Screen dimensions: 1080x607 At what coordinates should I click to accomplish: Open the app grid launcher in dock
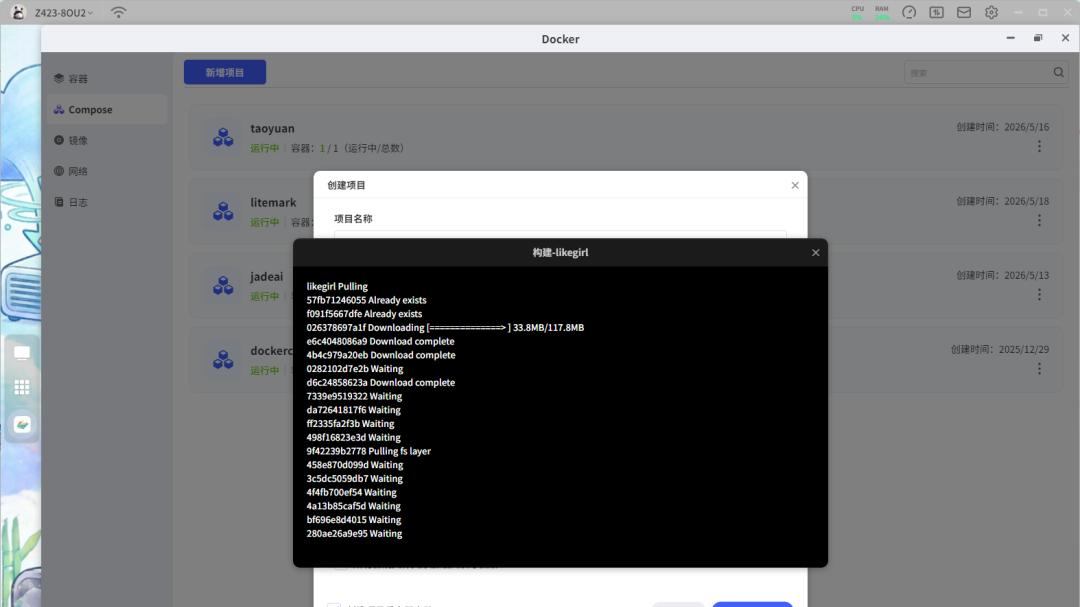click(22, 387)
